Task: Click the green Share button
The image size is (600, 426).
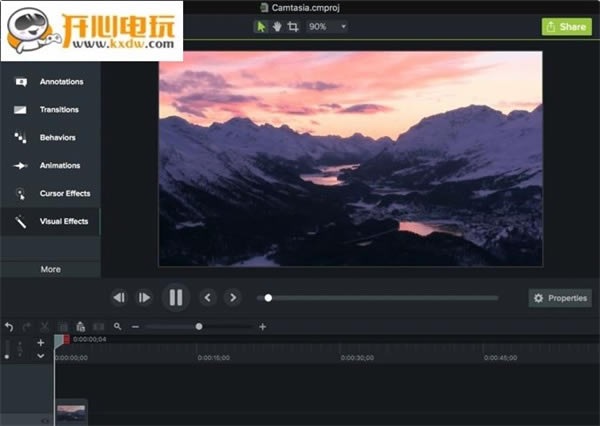Action: pyautogui.click(x=567, y=27)
